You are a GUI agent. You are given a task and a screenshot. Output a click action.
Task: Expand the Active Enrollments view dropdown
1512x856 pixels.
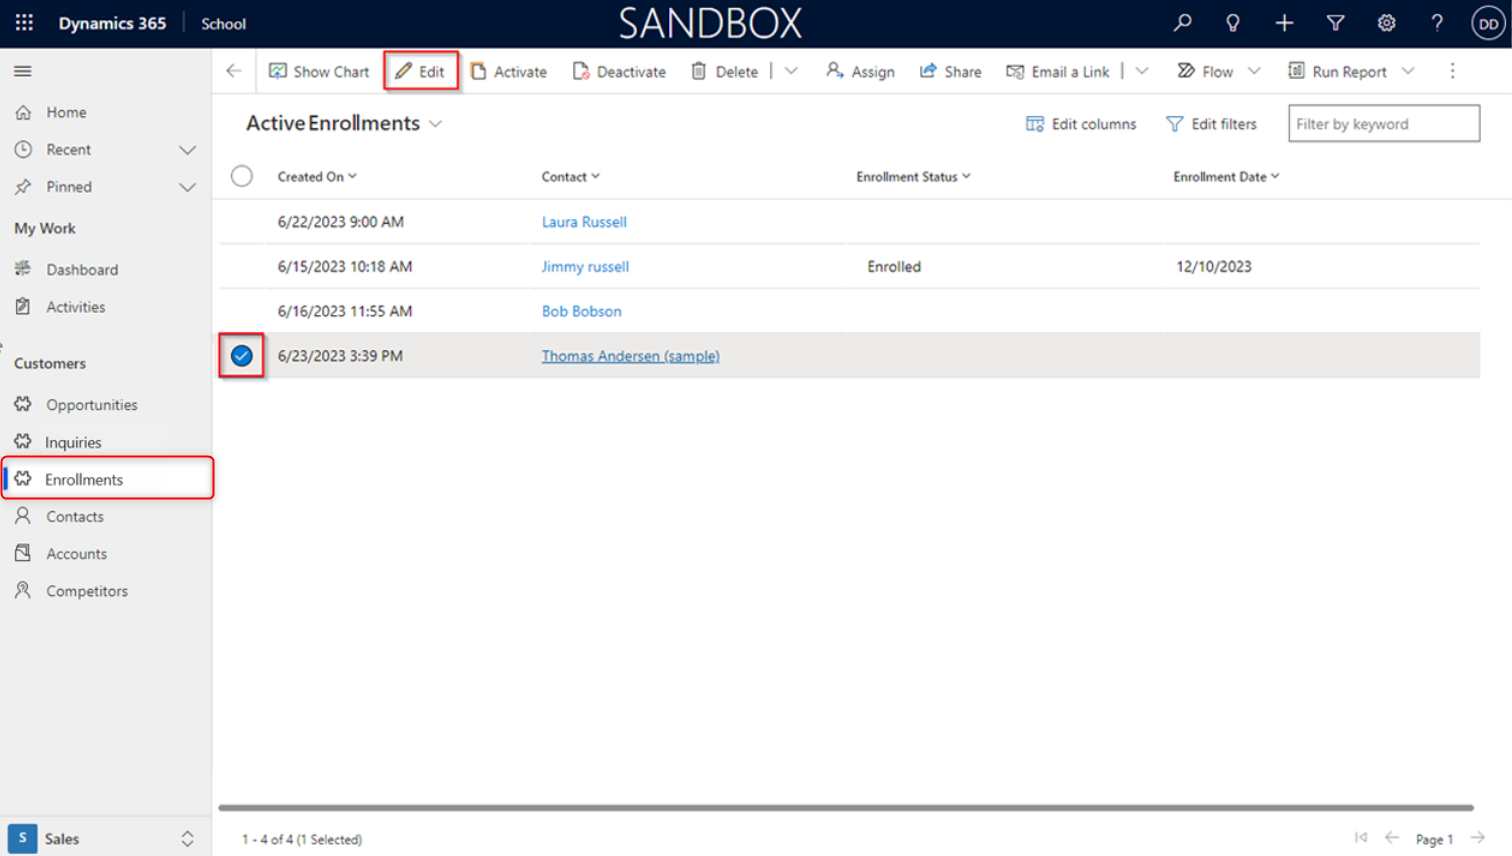coord(436,124)
